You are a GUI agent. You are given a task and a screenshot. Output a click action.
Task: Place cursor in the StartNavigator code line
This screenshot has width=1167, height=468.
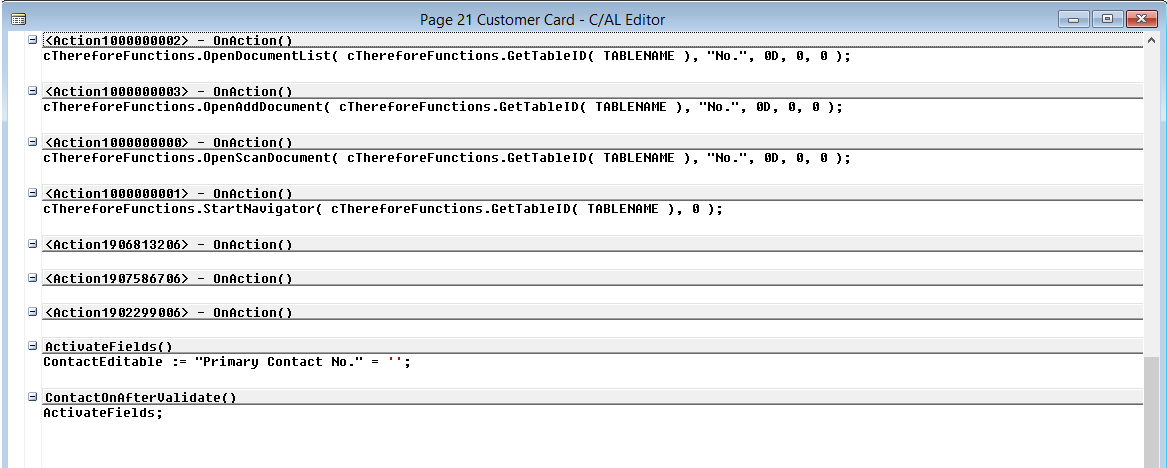[x=382, y=209]
